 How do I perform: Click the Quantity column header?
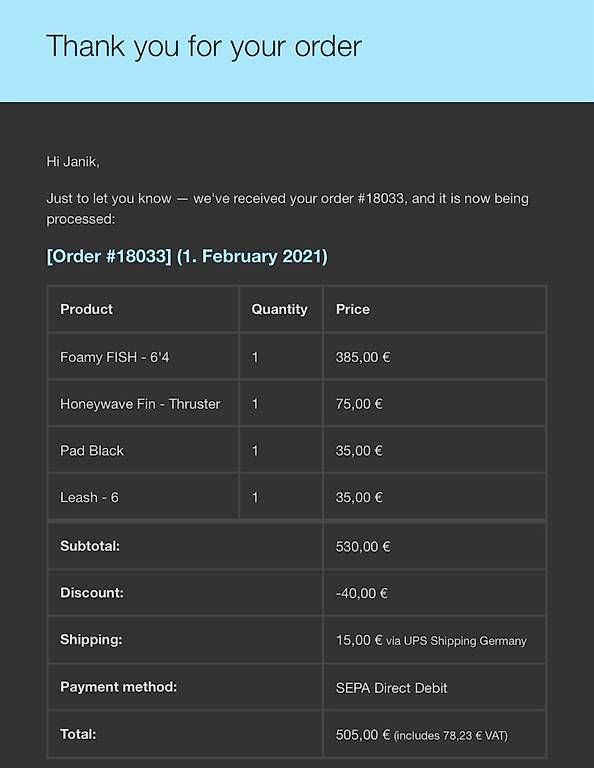[279, 309]
